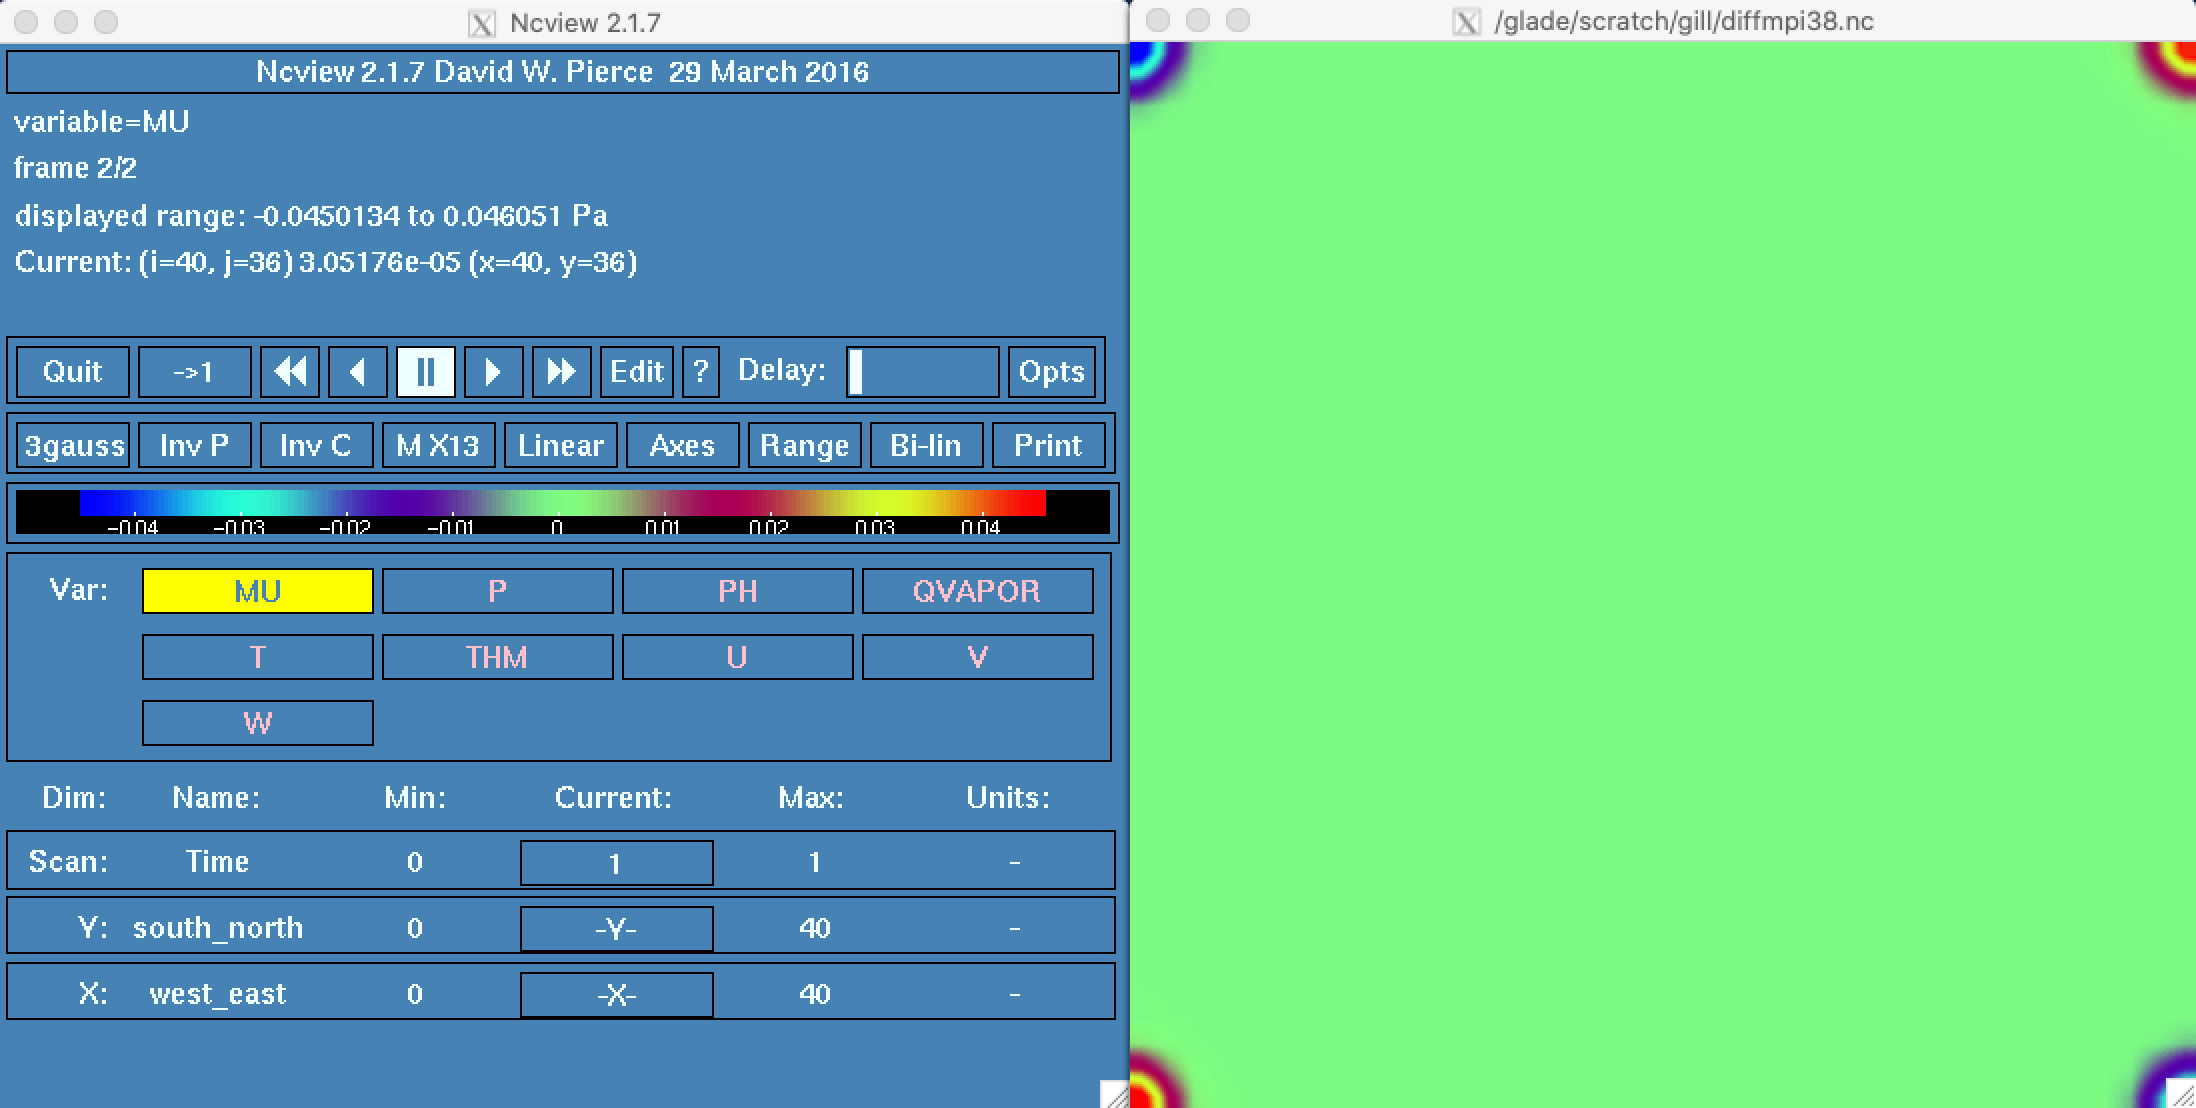Viewport: 2196px width, 1108px height.
Task: Click the Quit button
Action: click(x=73, y=372)
